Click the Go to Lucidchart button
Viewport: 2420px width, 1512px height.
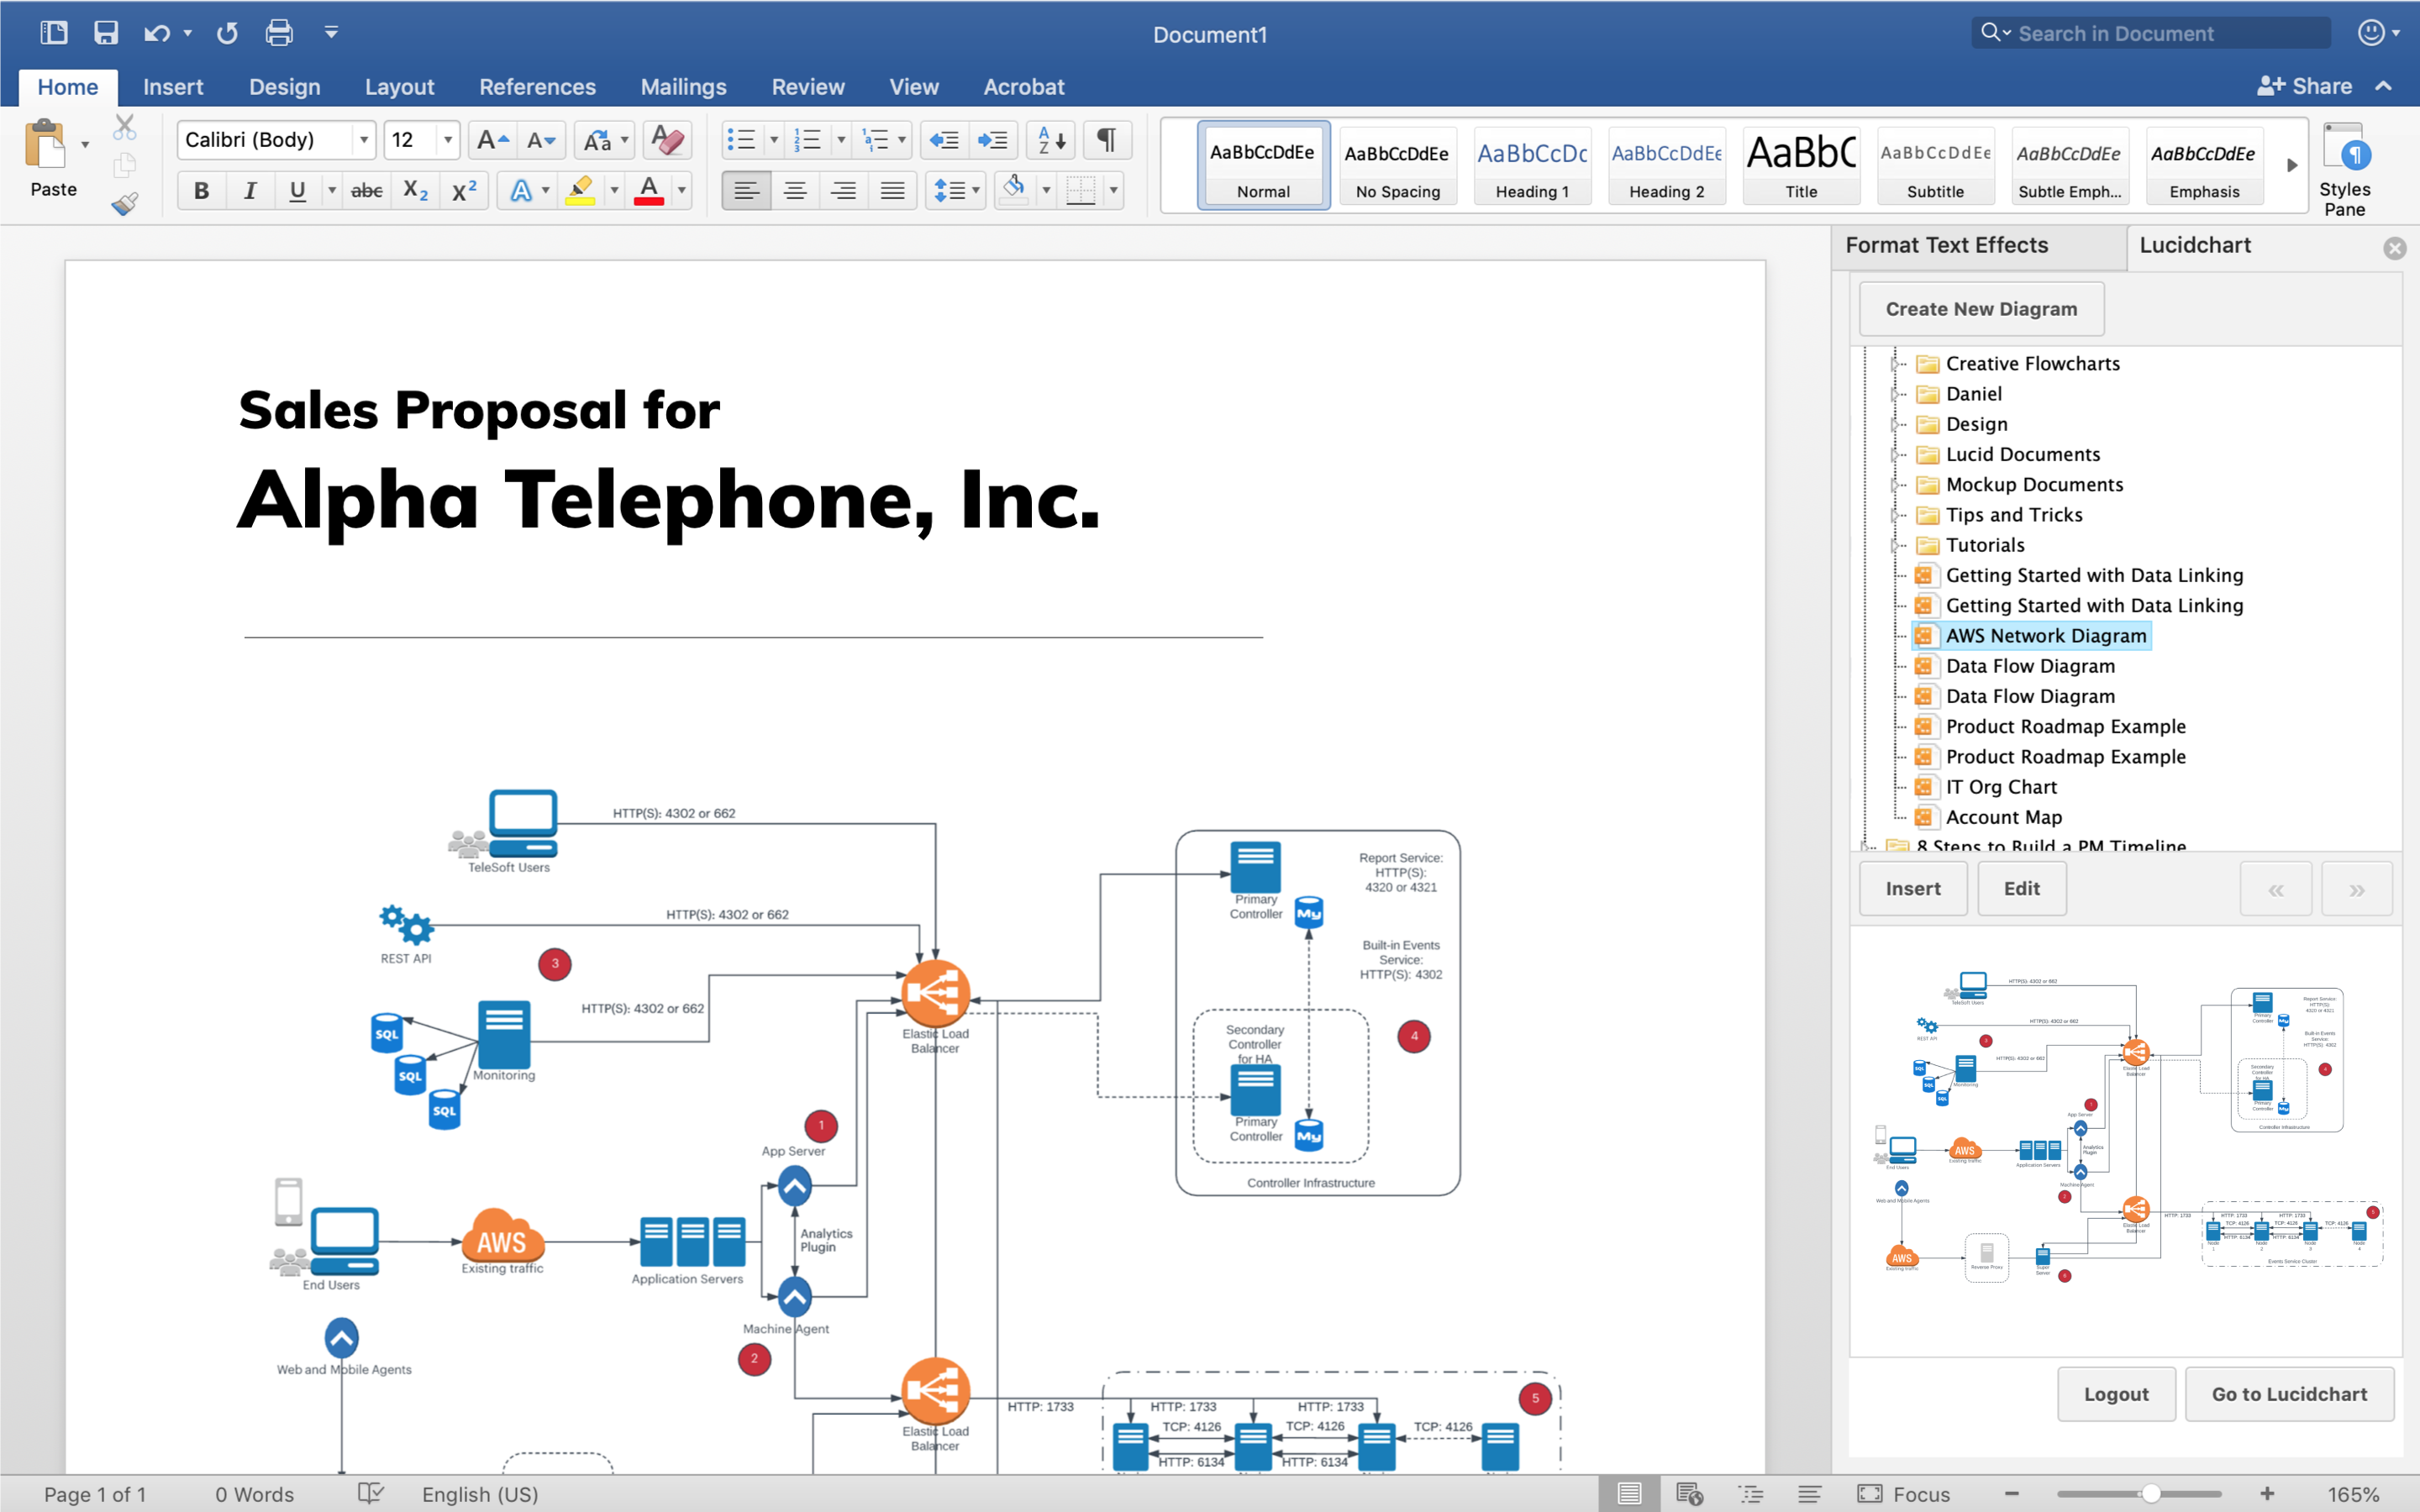pos(2288,1393)
